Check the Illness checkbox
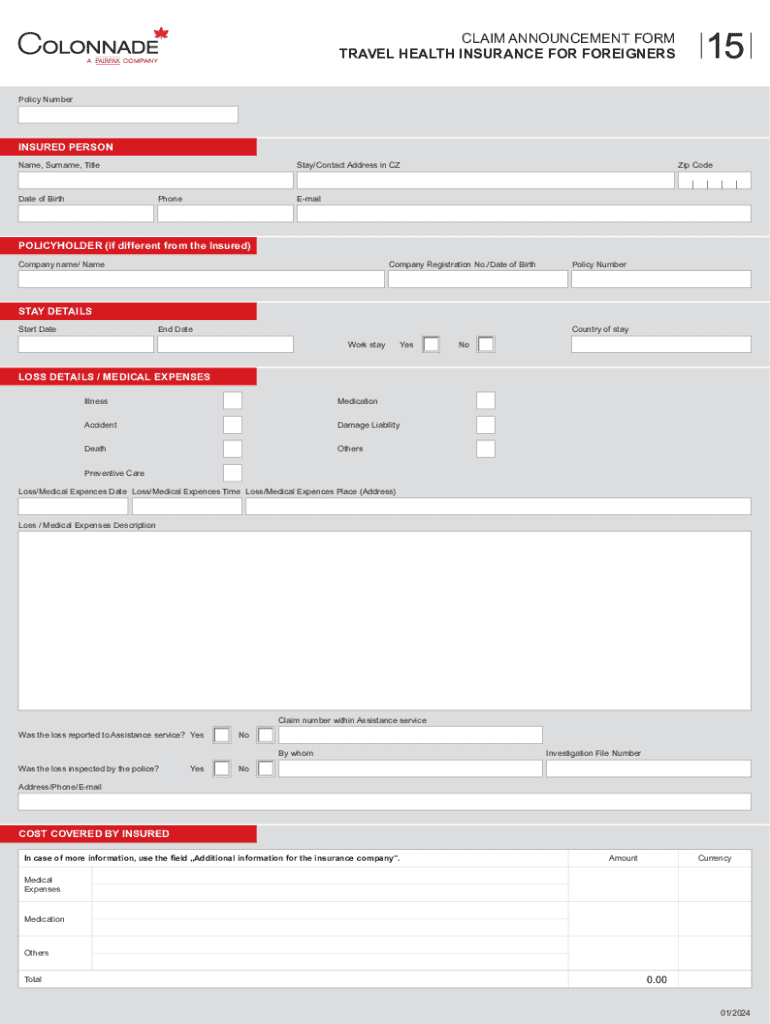 click(232, 401)
